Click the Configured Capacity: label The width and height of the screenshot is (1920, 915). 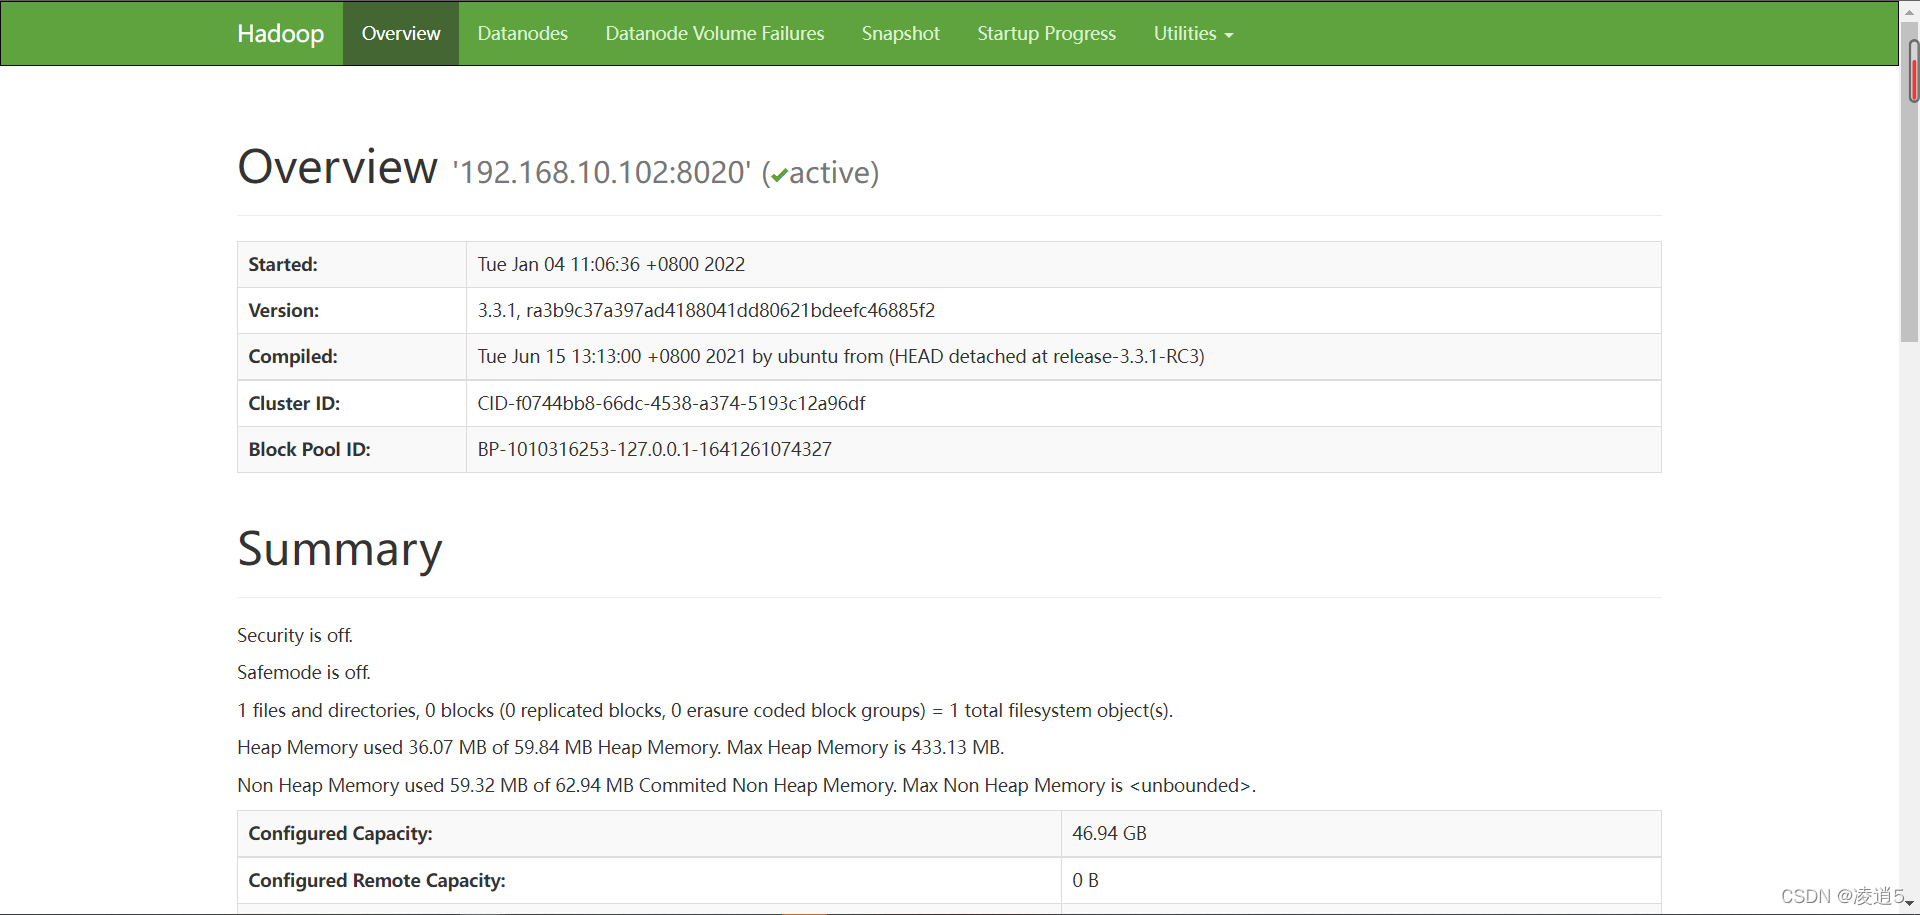[340, 833]
